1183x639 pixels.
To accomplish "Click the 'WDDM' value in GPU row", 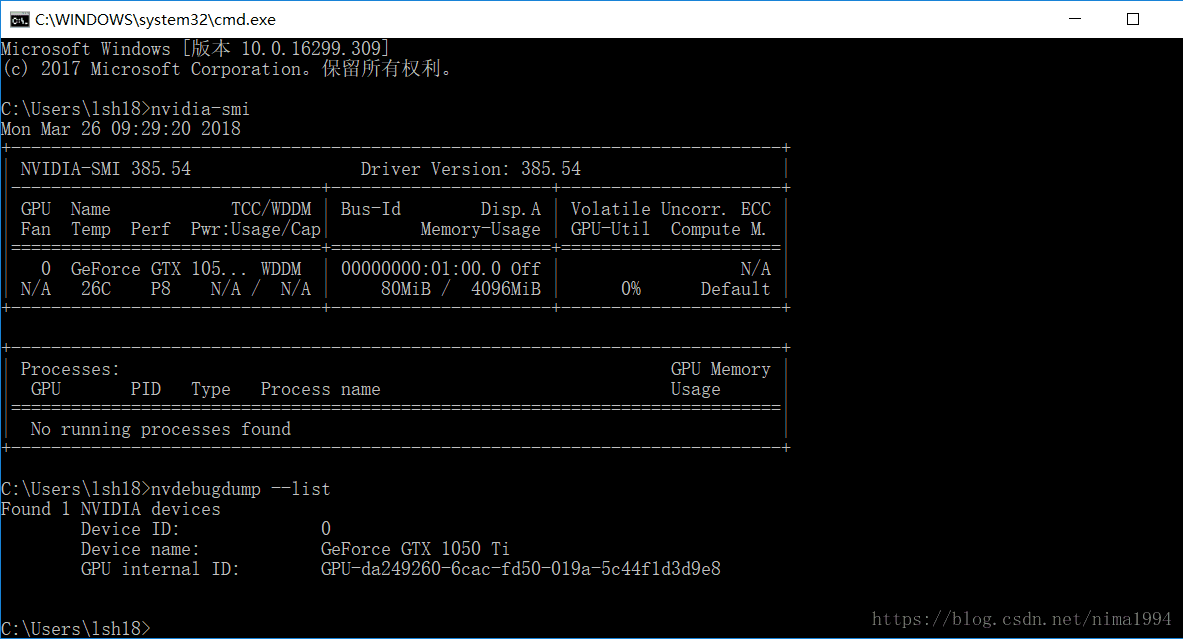I will (281, 269).
